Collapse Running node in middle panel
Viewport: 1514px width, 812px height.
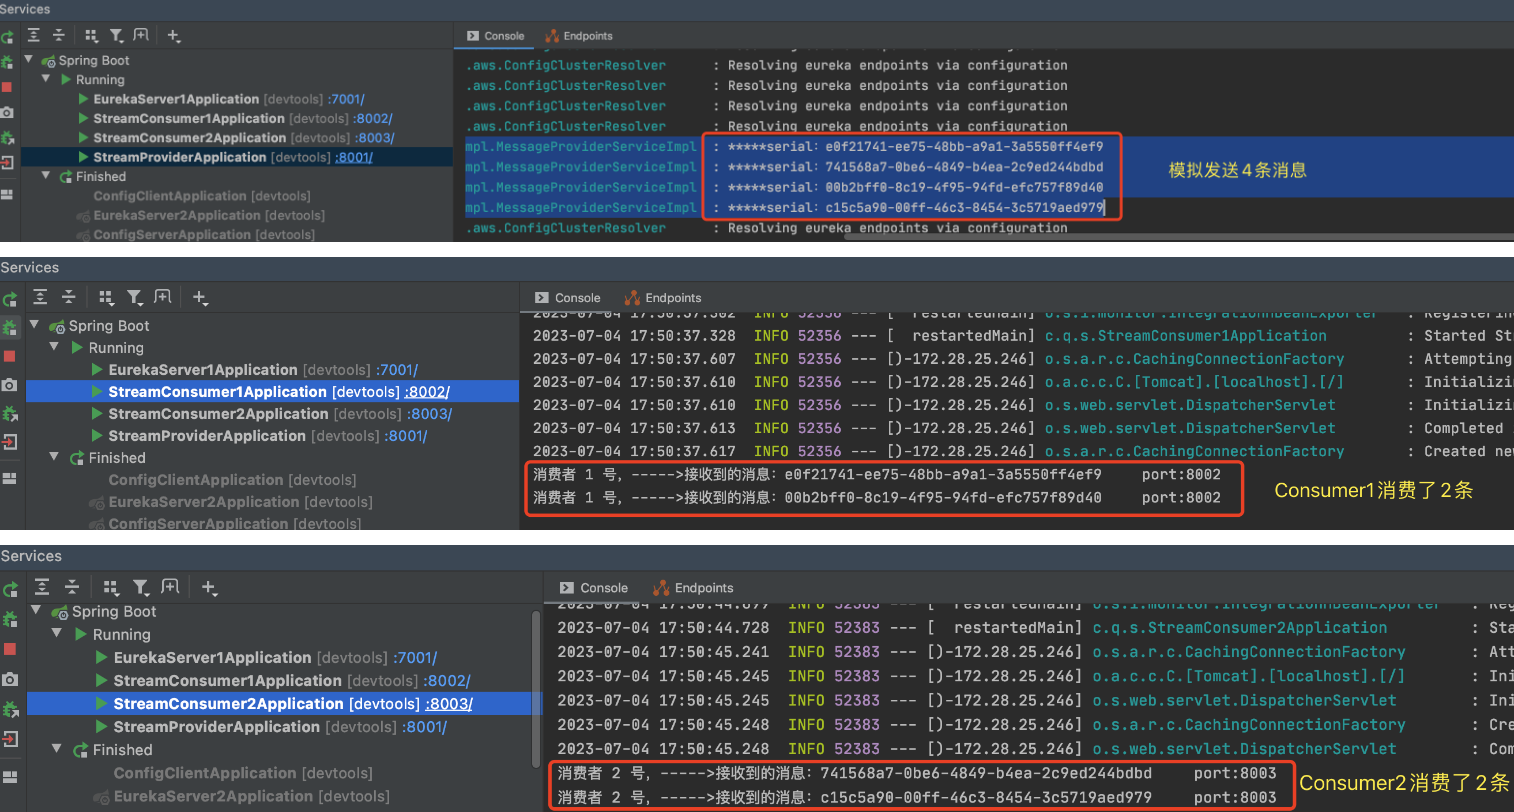pos(54,347)
